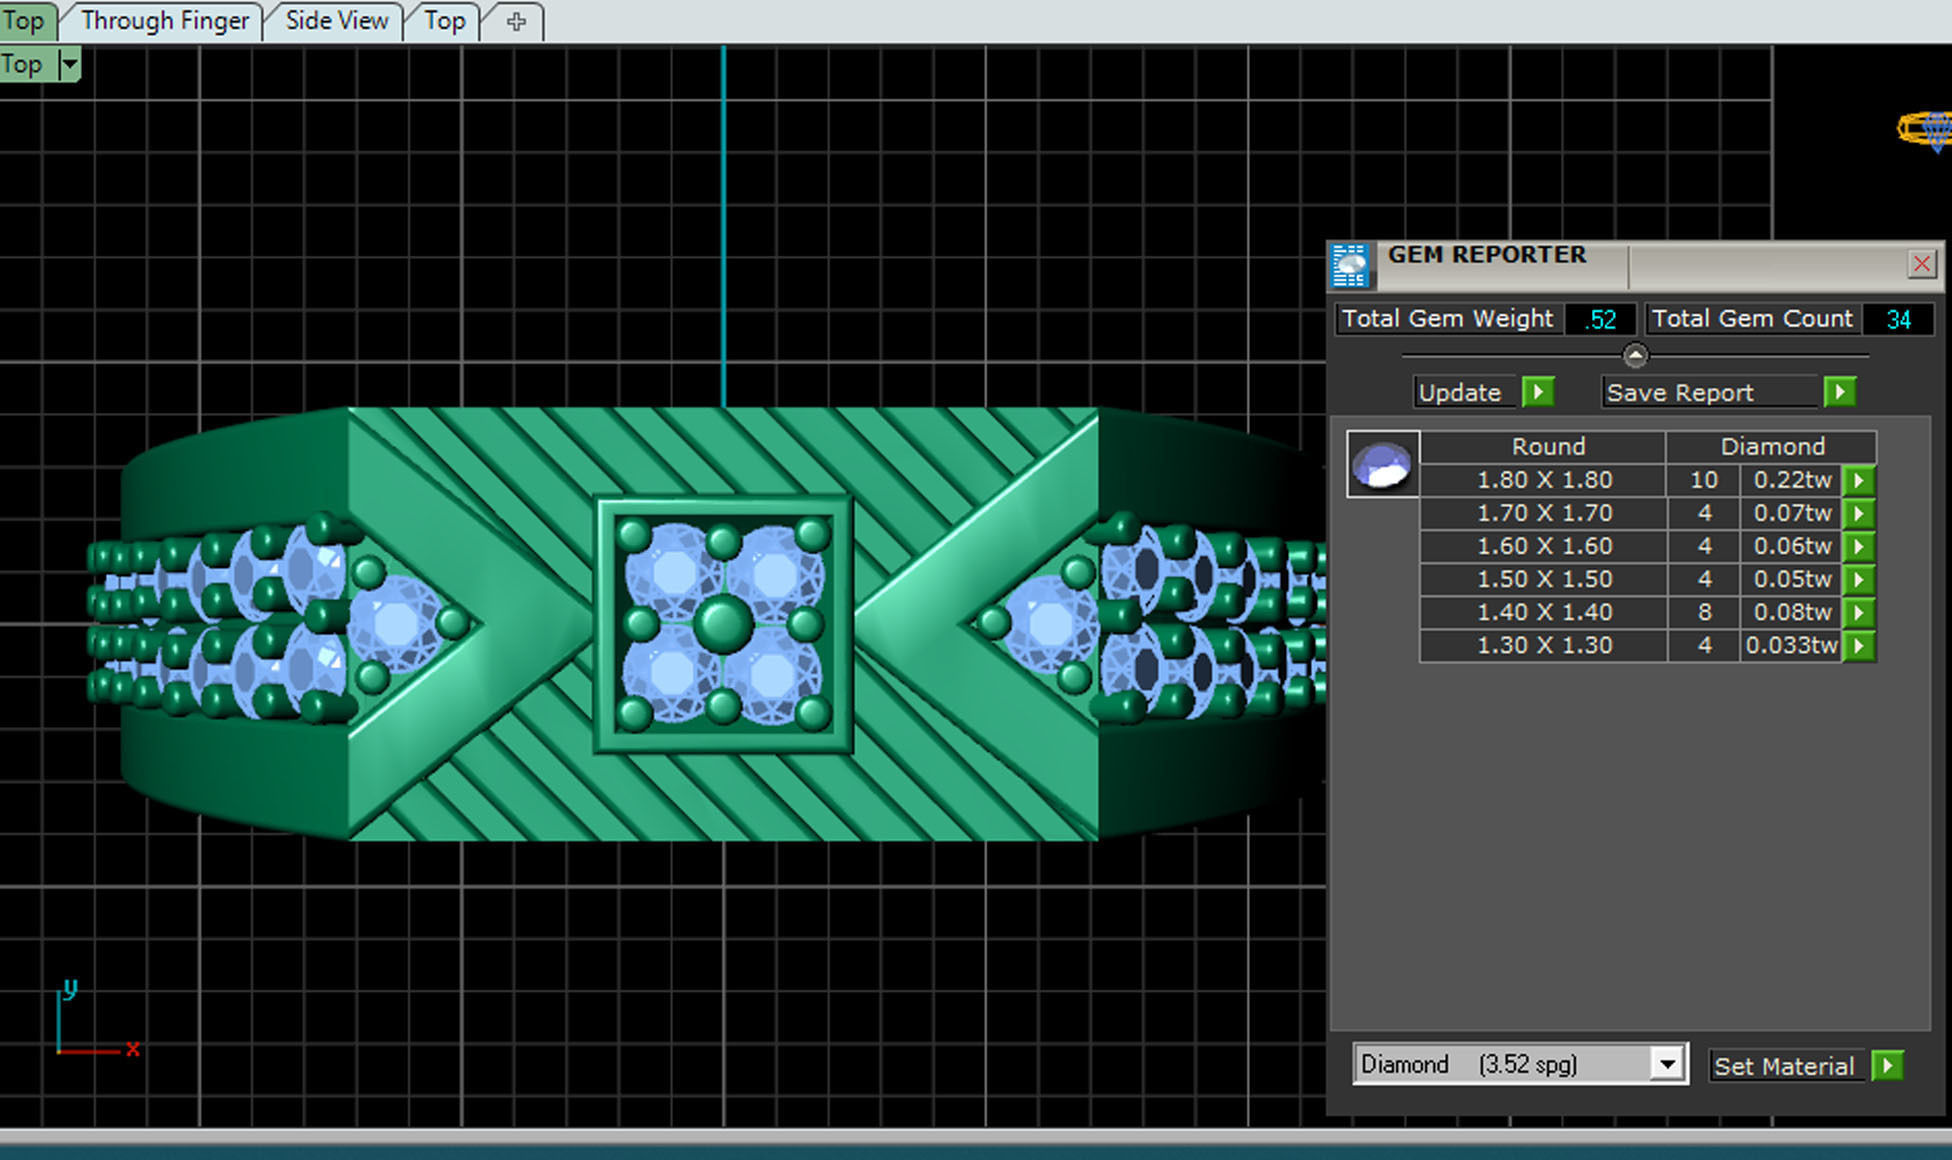
Task: Collapse panel with the round arrow handle
Action: 1635,355
